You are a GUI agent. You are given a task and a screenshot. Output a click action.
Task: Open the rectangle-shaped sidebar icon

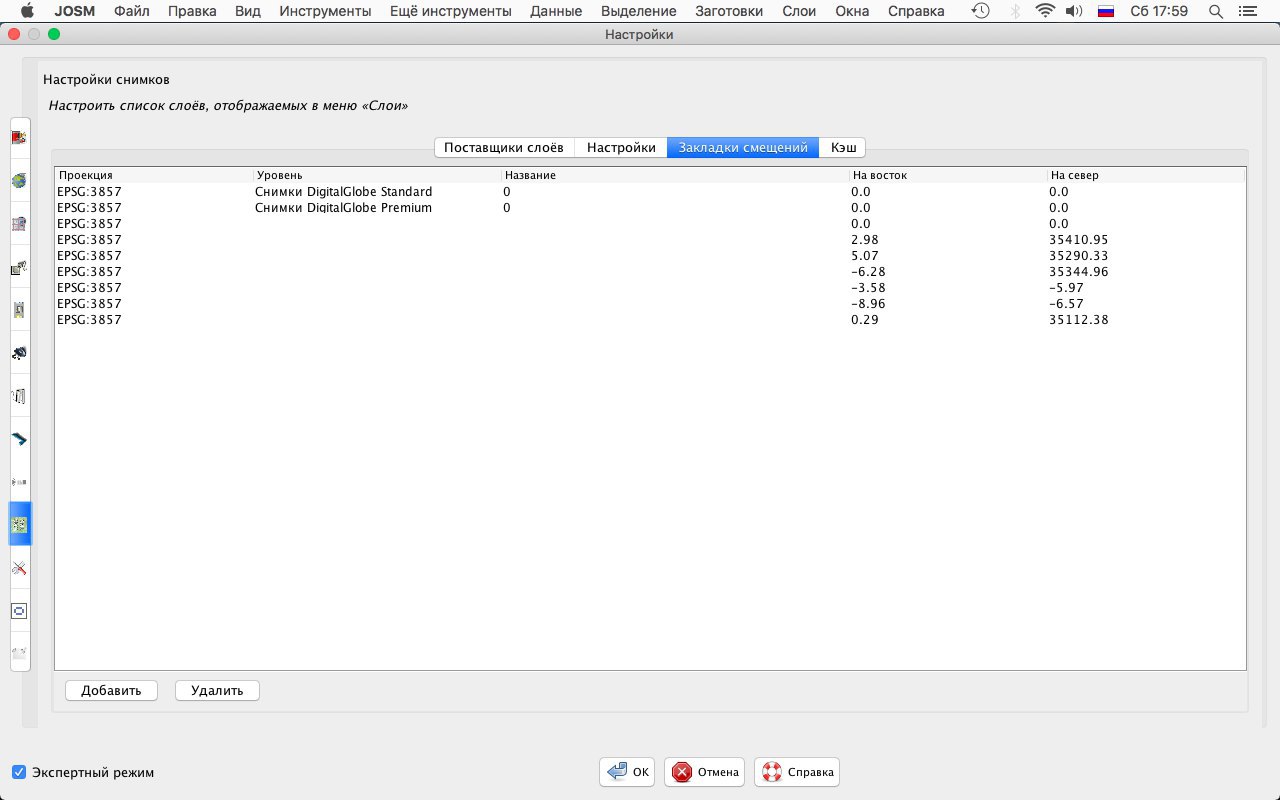pos(19,611)
